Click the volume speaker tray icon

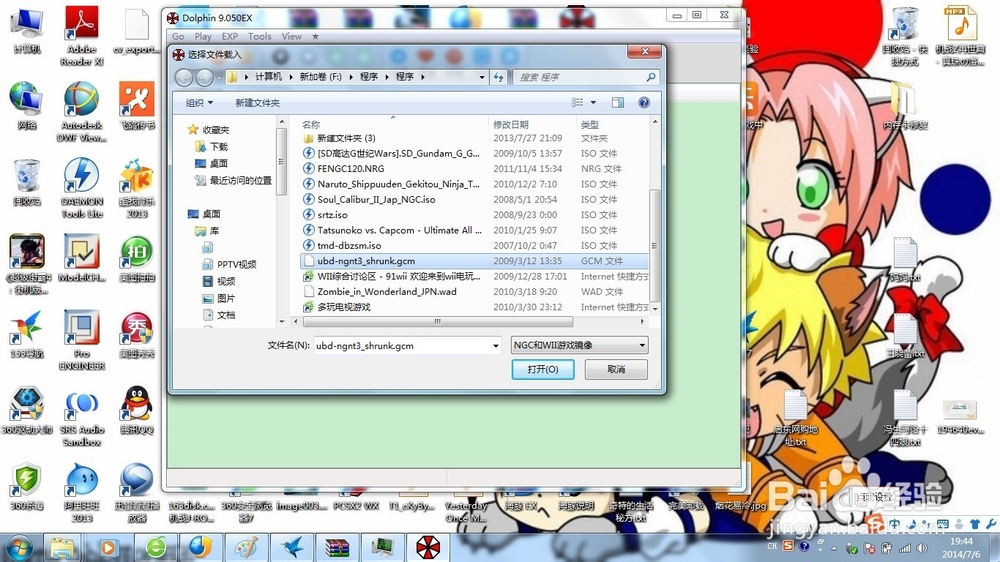pos(922,548)
